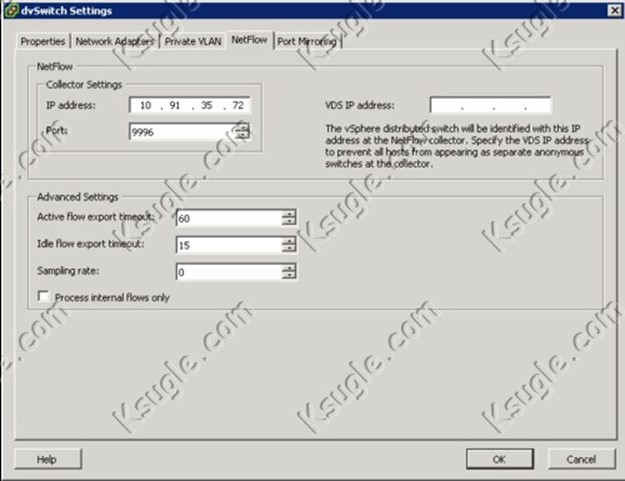Click the Idle flow export timeout field
Viewport: 625px width, 481px height.
pos(229,245)
